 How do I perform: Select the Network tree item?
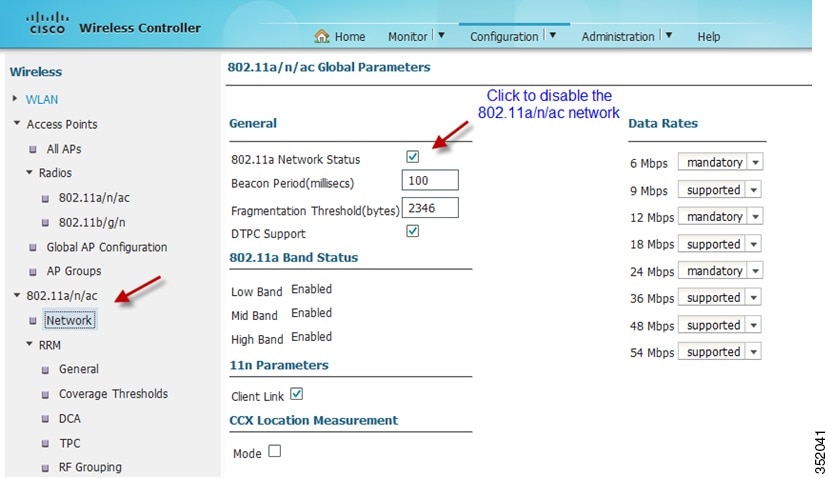click(69, 320)
